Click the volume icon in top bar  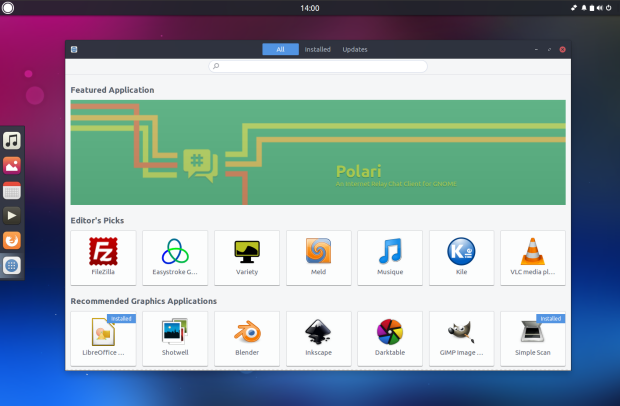pos(600,8)
